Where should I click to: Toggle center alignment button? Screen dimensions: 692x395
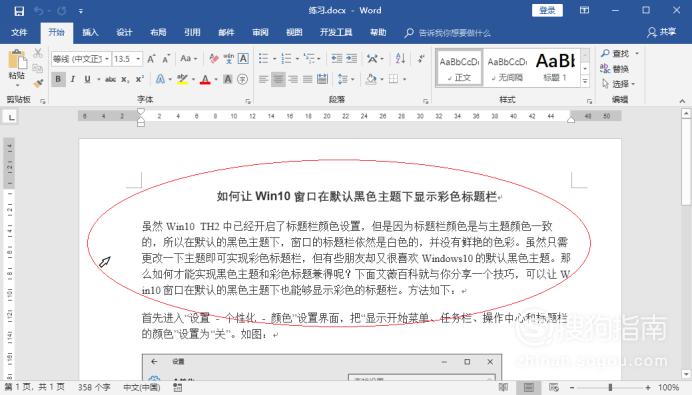[x=278, y=79]
